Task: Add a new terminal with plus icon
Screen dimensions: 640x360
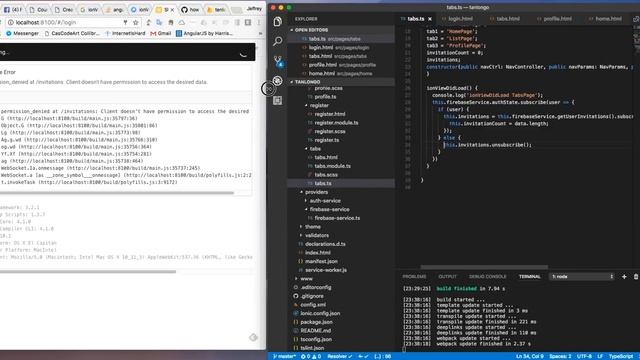Action: (624, 277)
